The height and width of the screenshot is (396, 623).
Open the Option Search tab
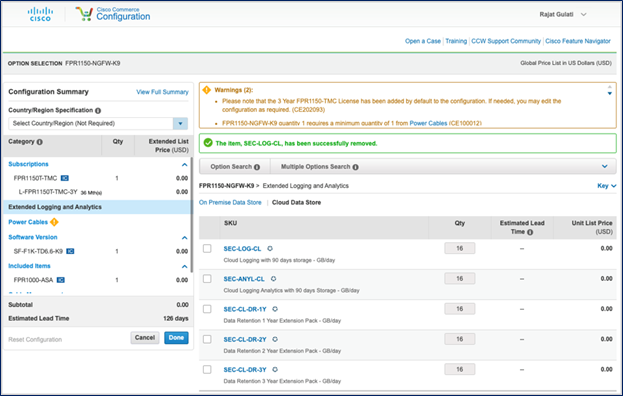[235, 167]
